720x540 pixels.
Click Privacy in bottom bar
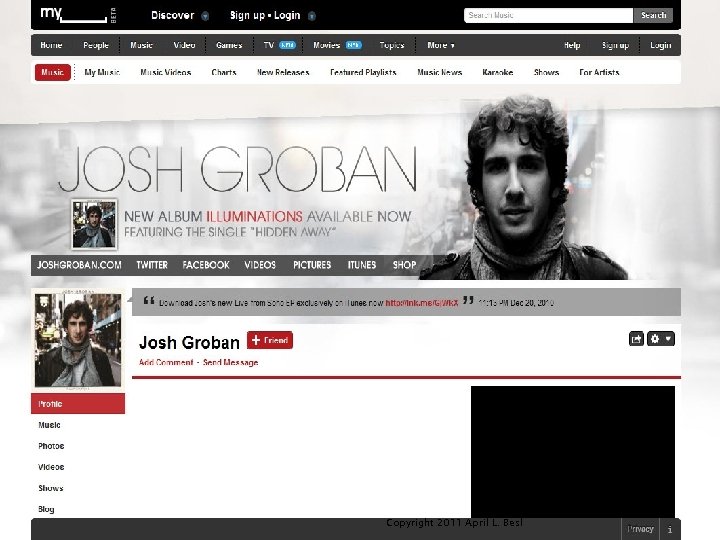640,529
